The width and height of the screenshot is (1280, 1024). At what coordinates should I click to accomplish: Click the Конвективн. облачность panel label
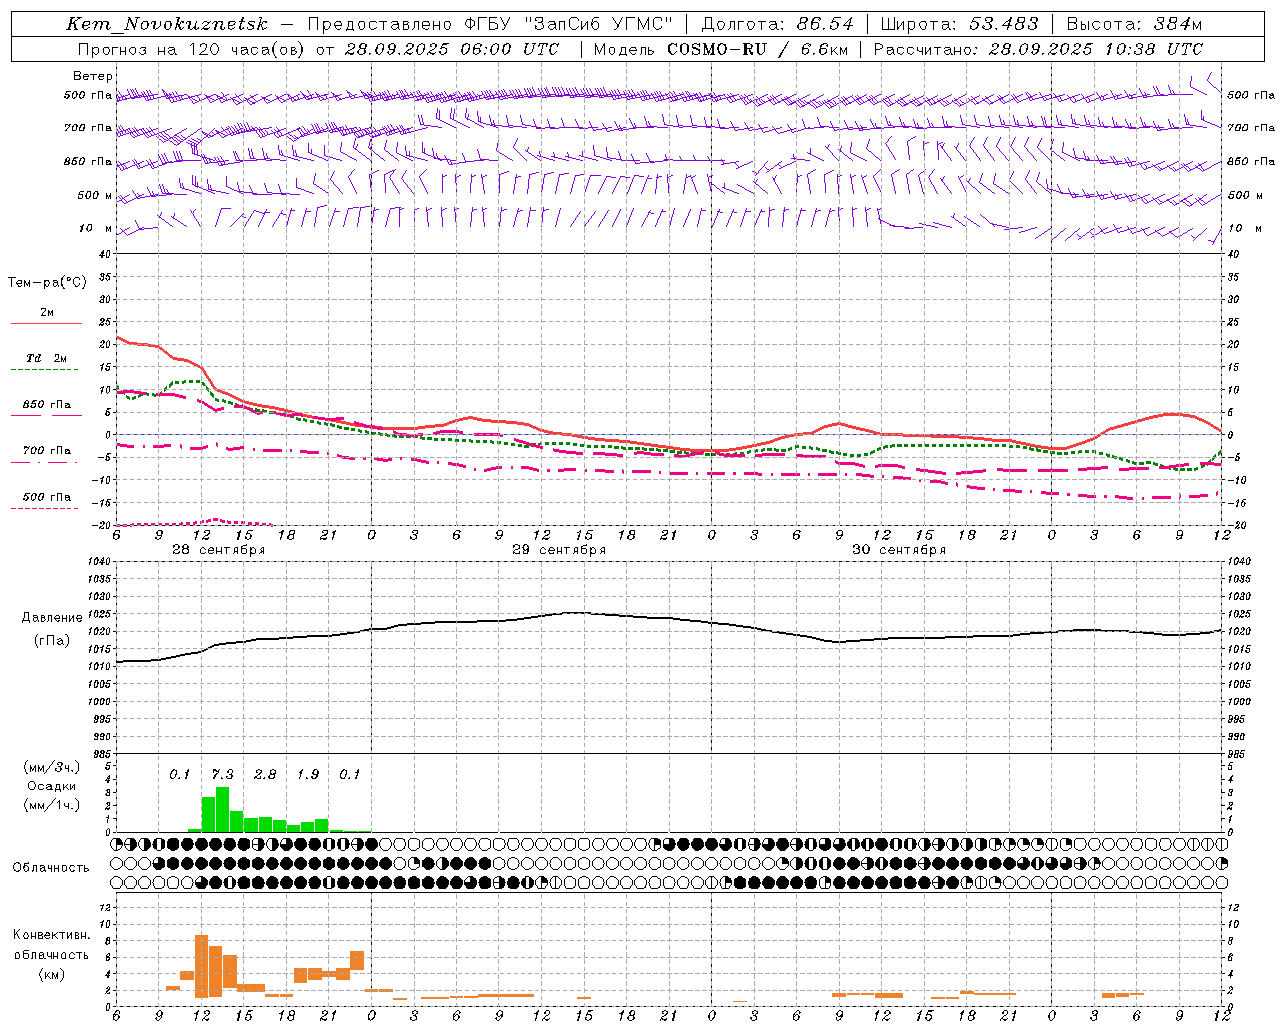51,945
